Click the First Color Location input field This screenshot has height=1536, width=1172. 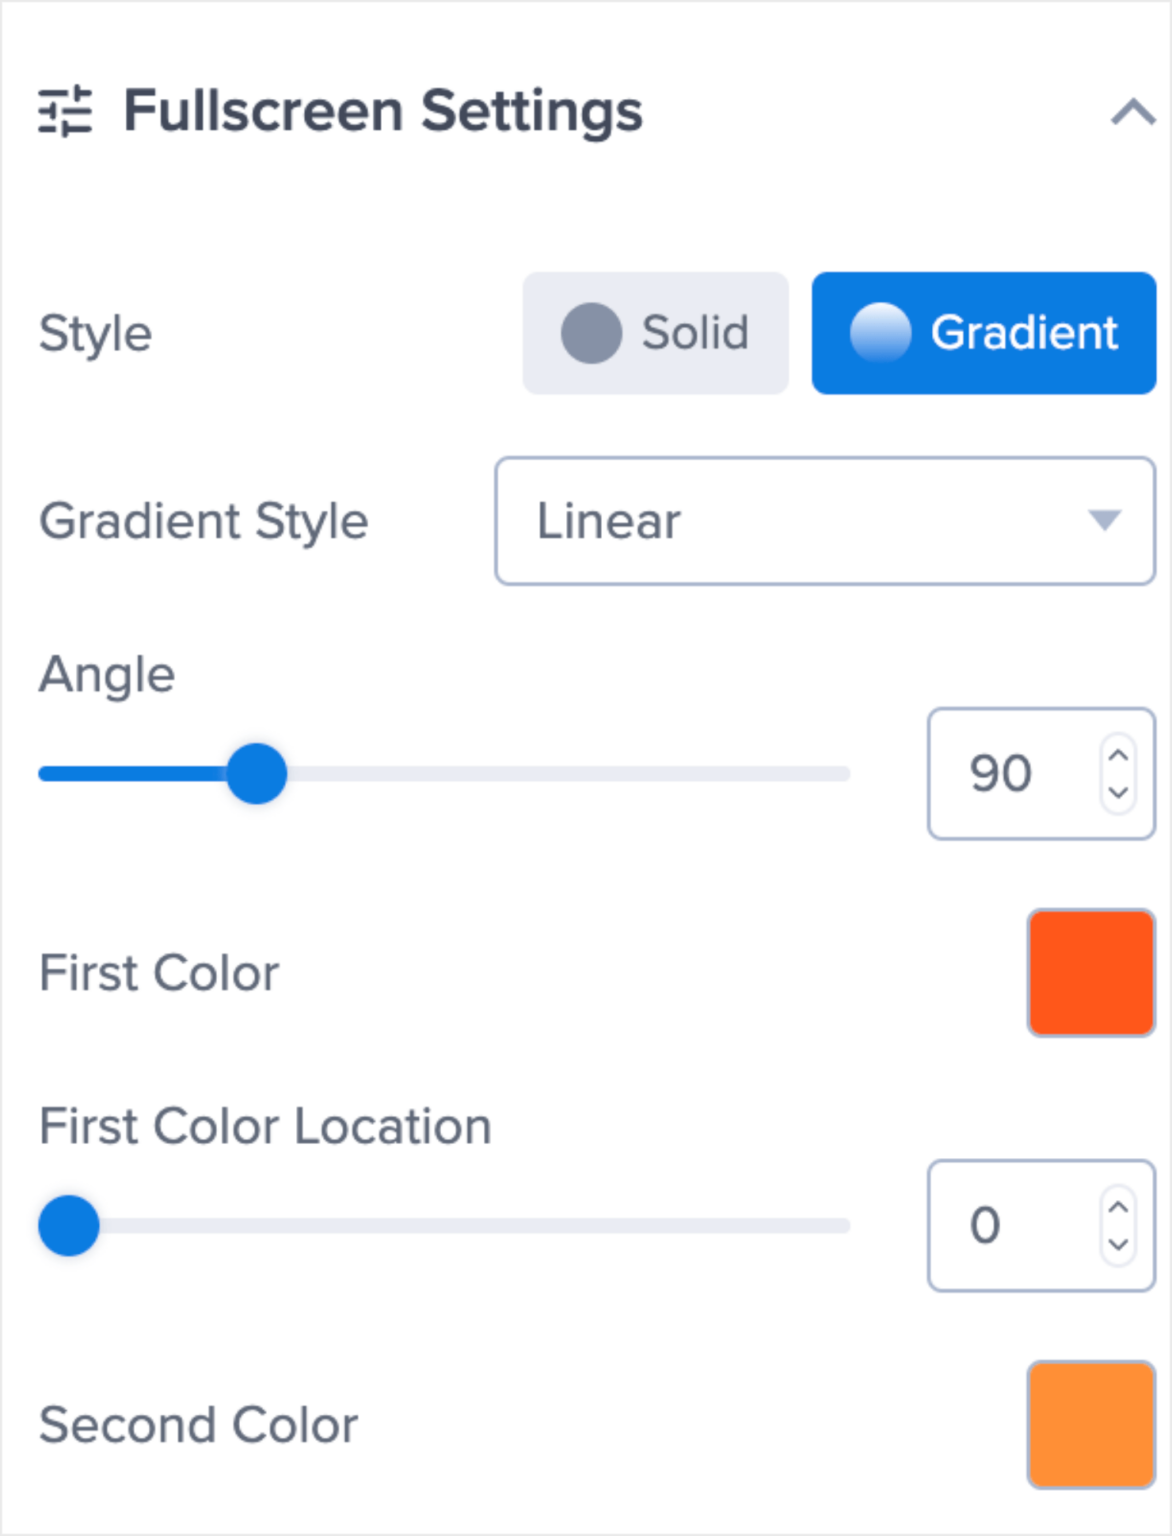pyautogui.click(x=1005, y=1226)
